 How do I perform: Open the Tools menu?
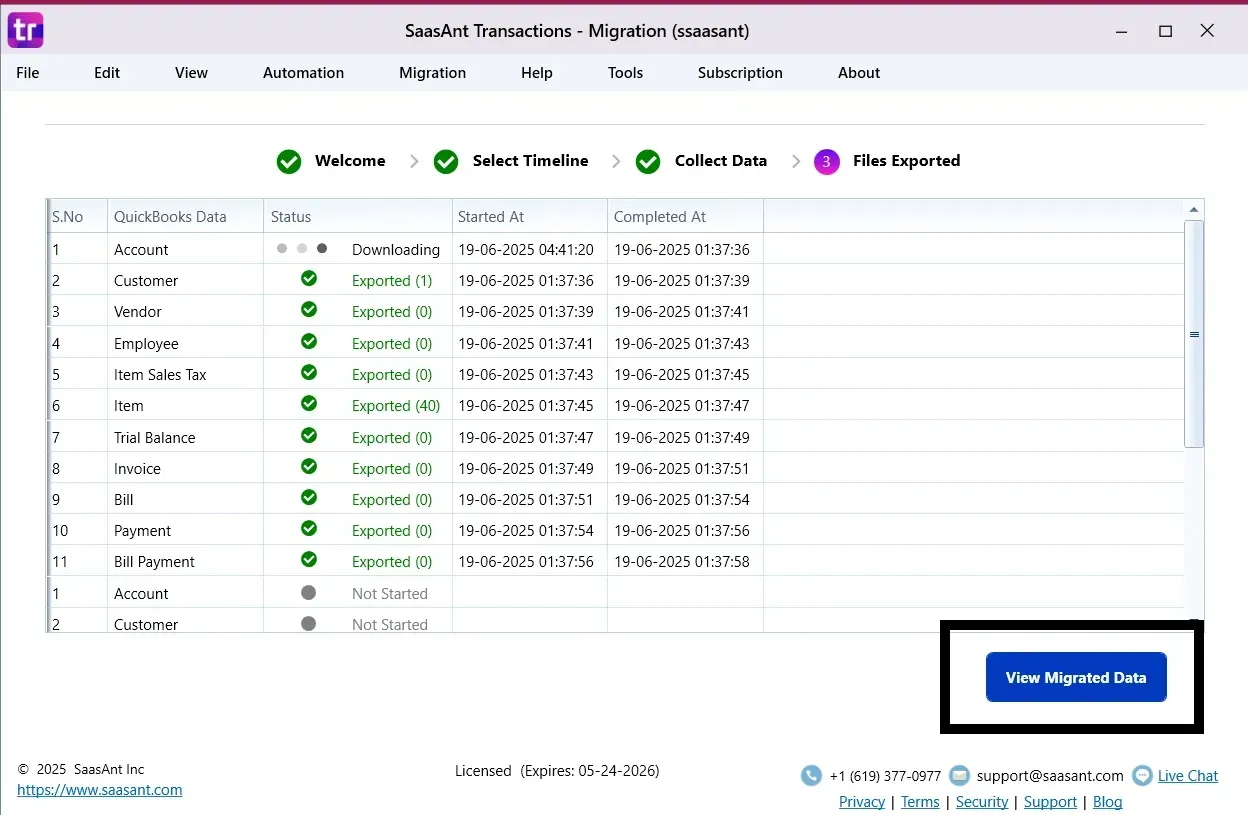(x=625, y=73)
